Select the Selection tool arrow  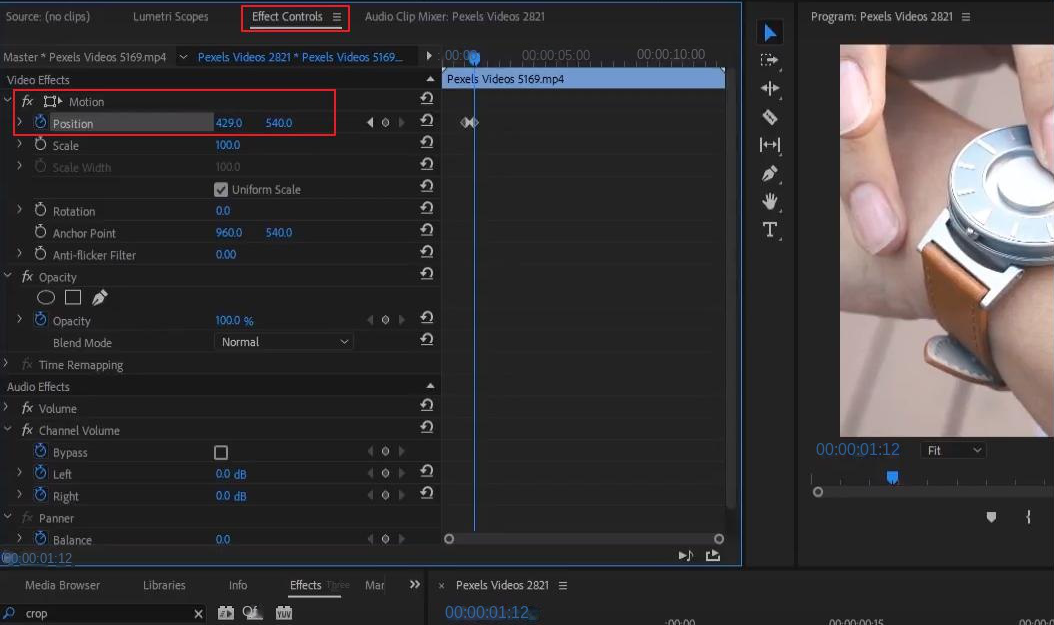[770, 32]
